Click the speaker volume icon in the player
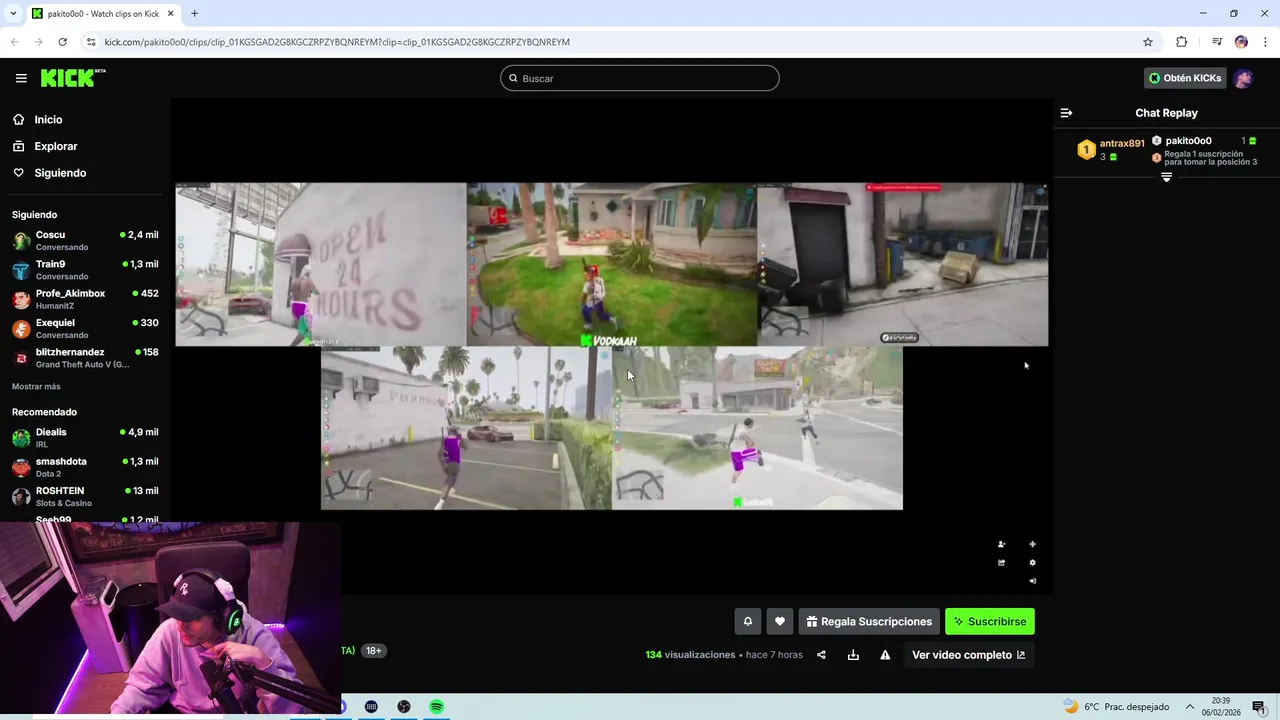The image size is (1280, 720). (x=1032, y=580)
